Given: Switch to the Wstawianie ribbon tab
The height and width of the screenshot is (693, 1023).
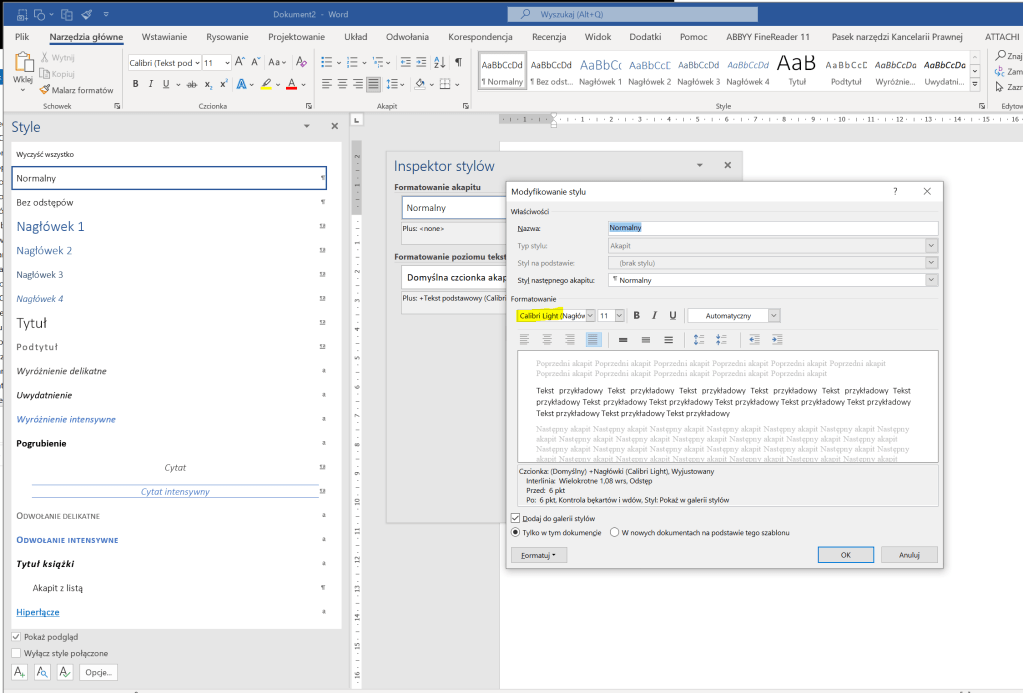Looking at the screenshot, I should click(x=164, y=37).
